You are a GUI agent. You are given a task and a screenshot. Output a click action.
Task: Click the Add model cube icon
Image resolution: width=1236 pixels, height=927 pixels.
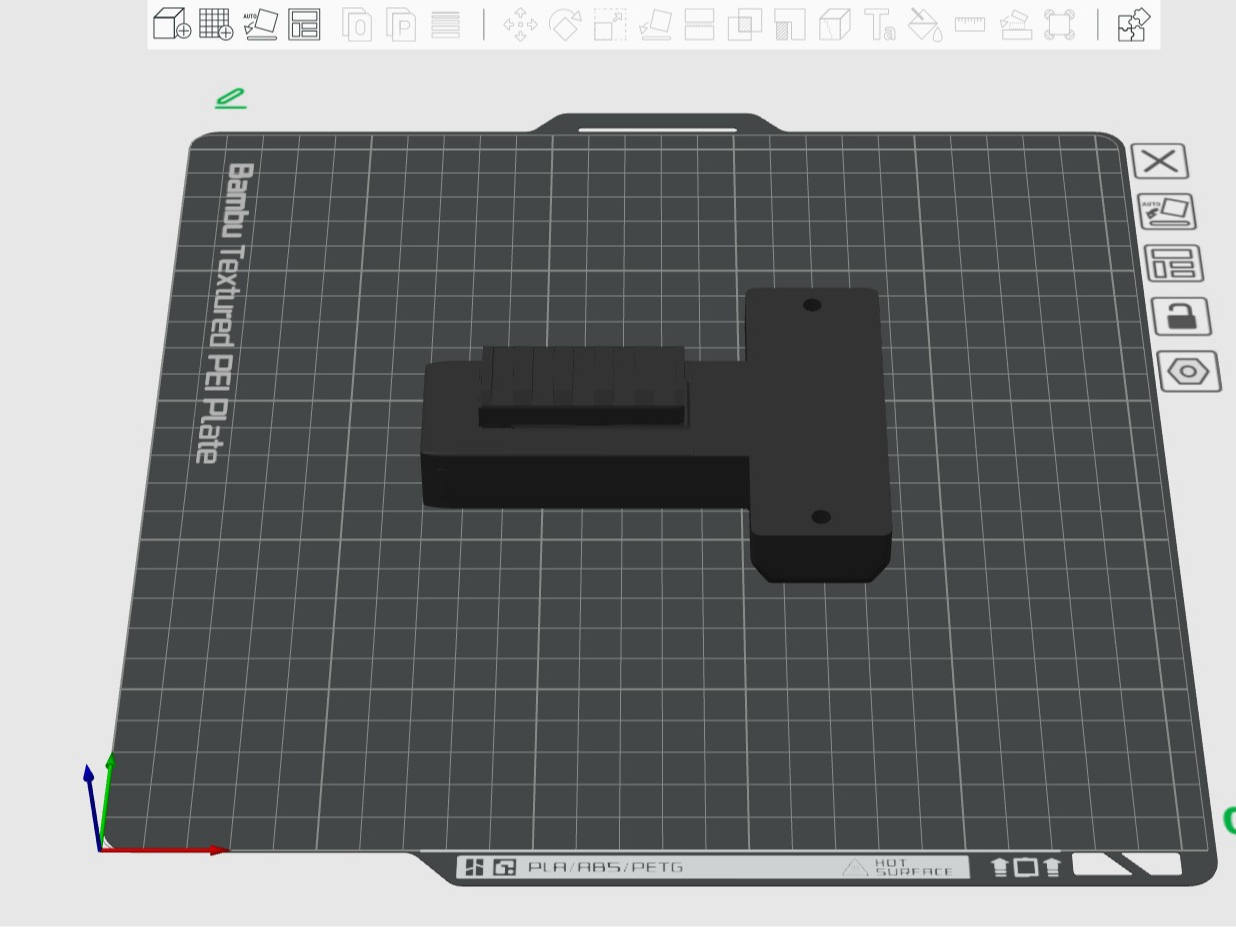(172, 23)
